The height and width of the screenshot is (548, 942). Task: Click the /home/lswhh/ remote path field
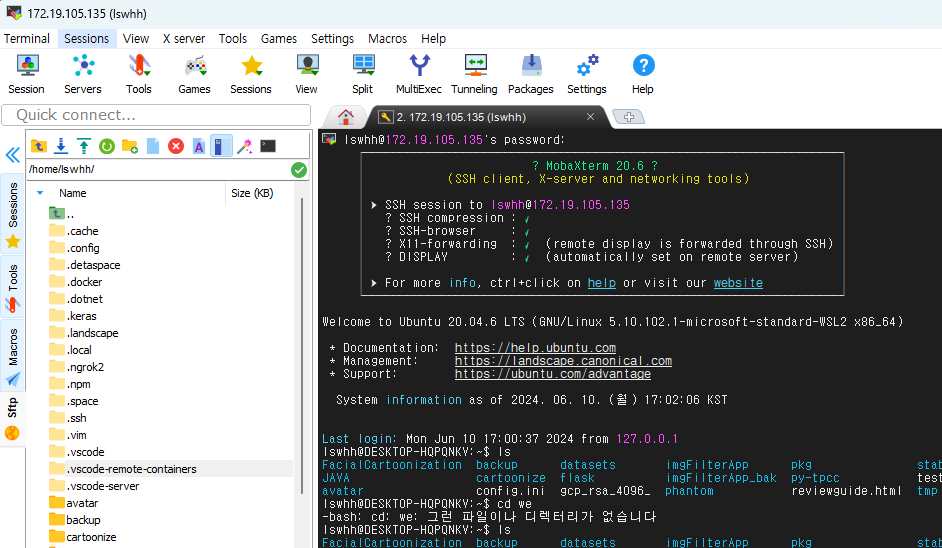(159, 169)
